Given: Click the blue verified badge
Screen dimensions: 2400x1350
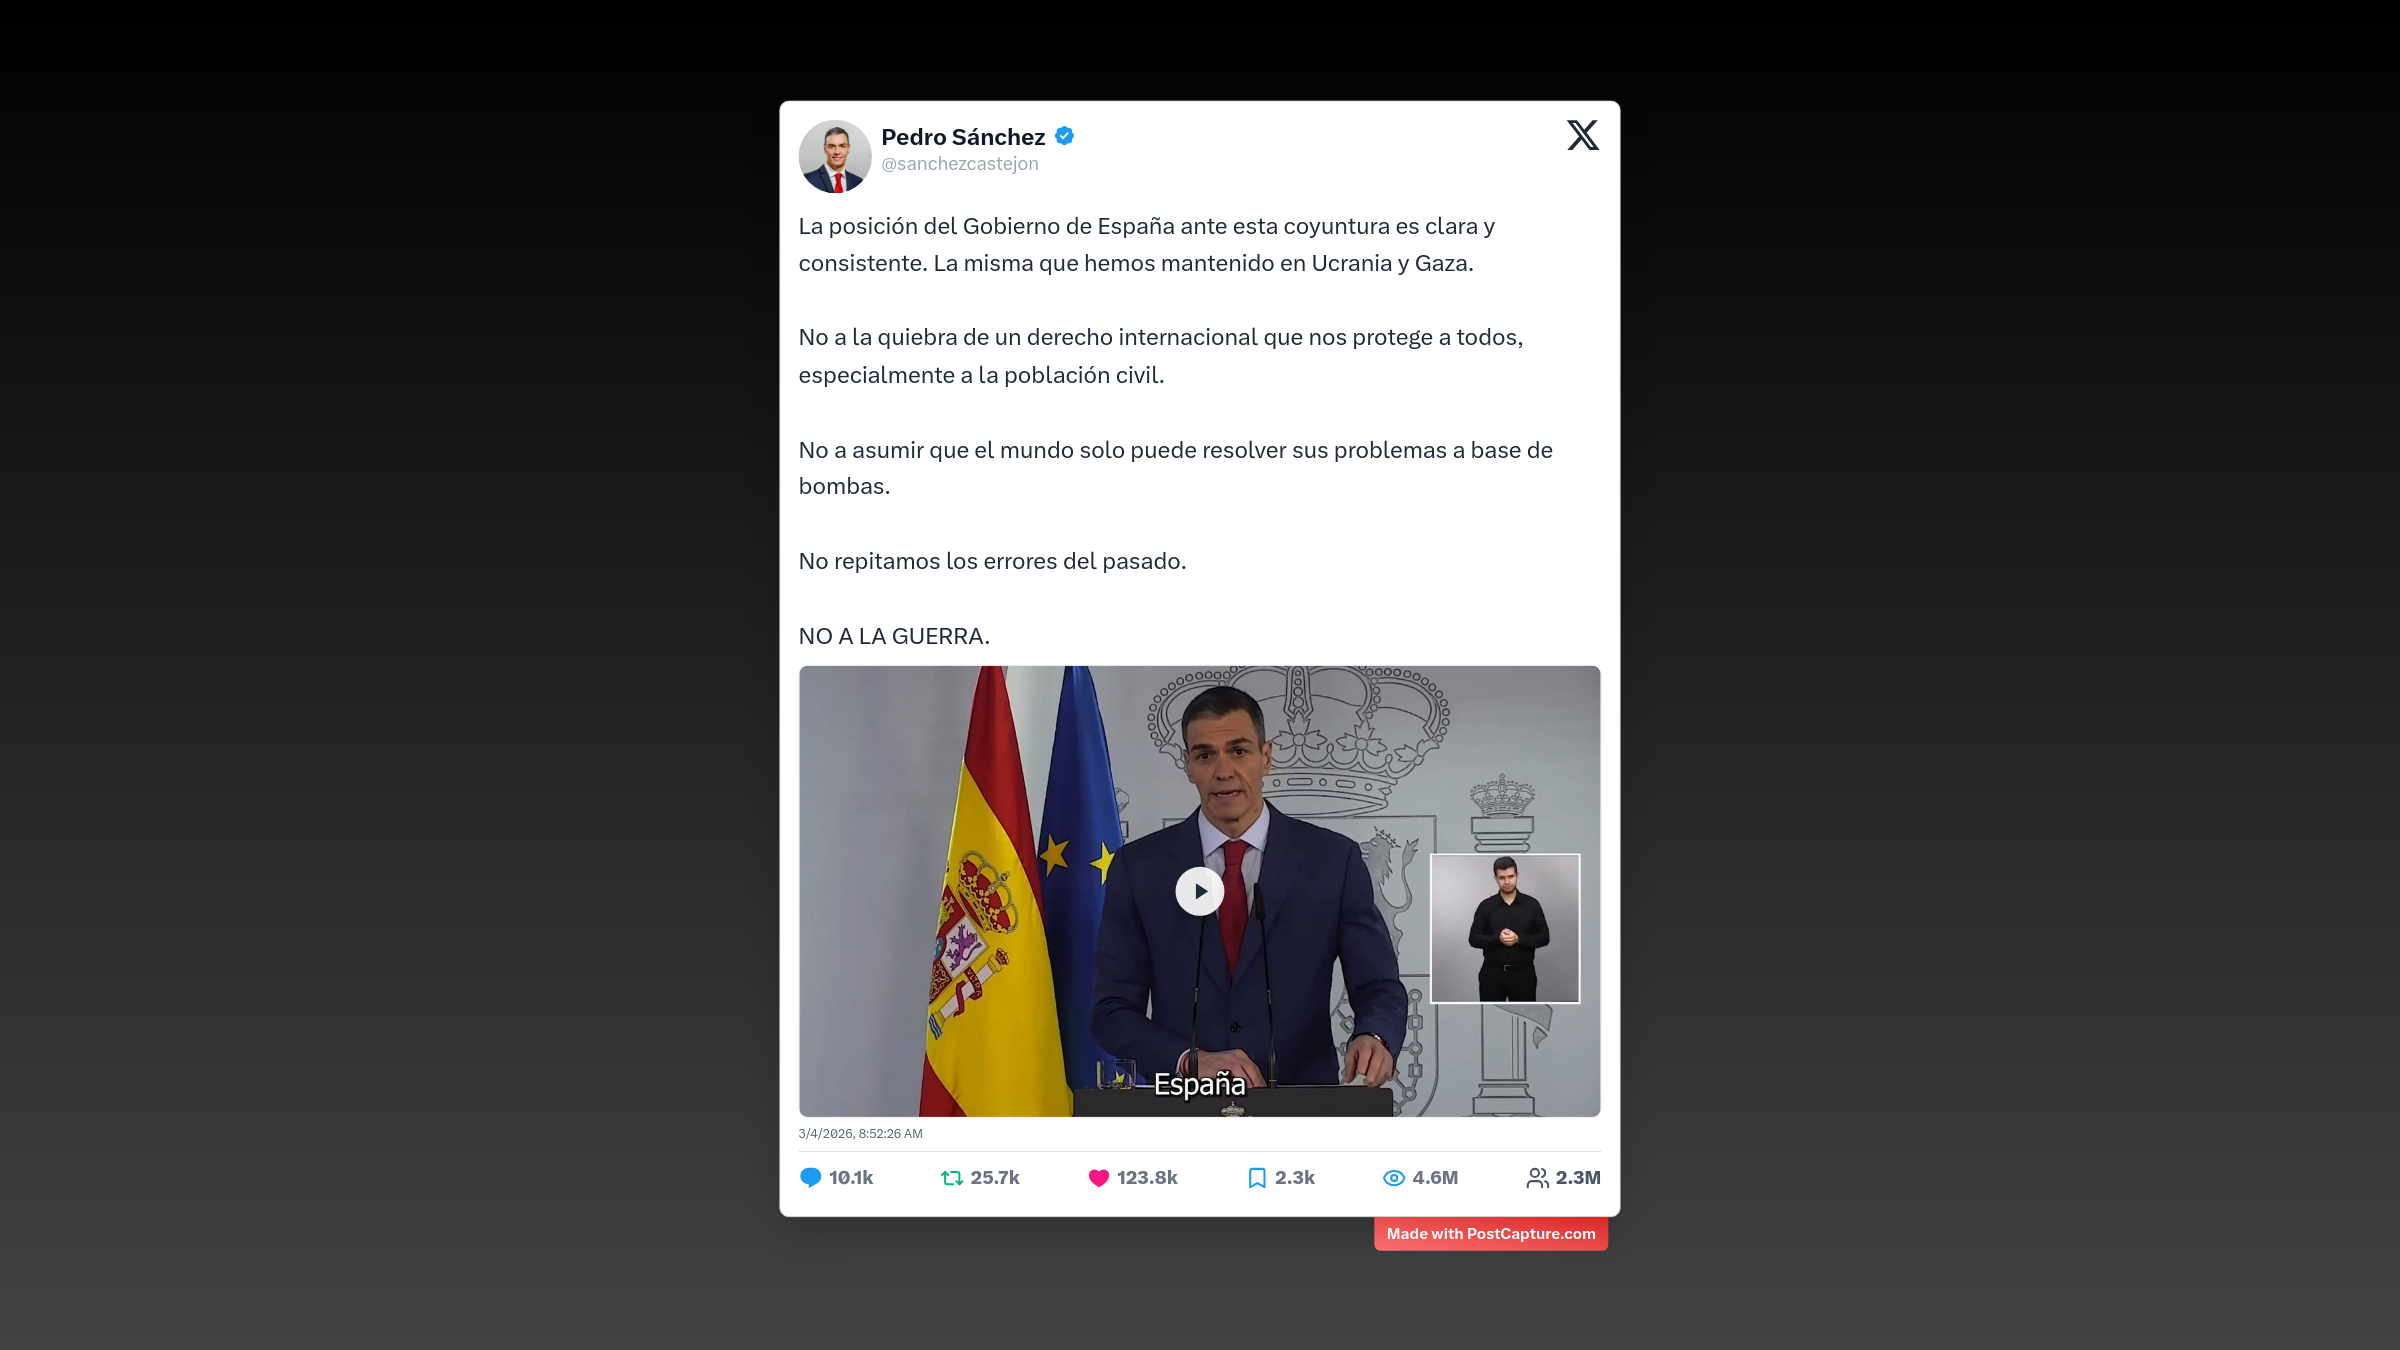Looking at the screenshot, I should click(x=1065, y=136).
